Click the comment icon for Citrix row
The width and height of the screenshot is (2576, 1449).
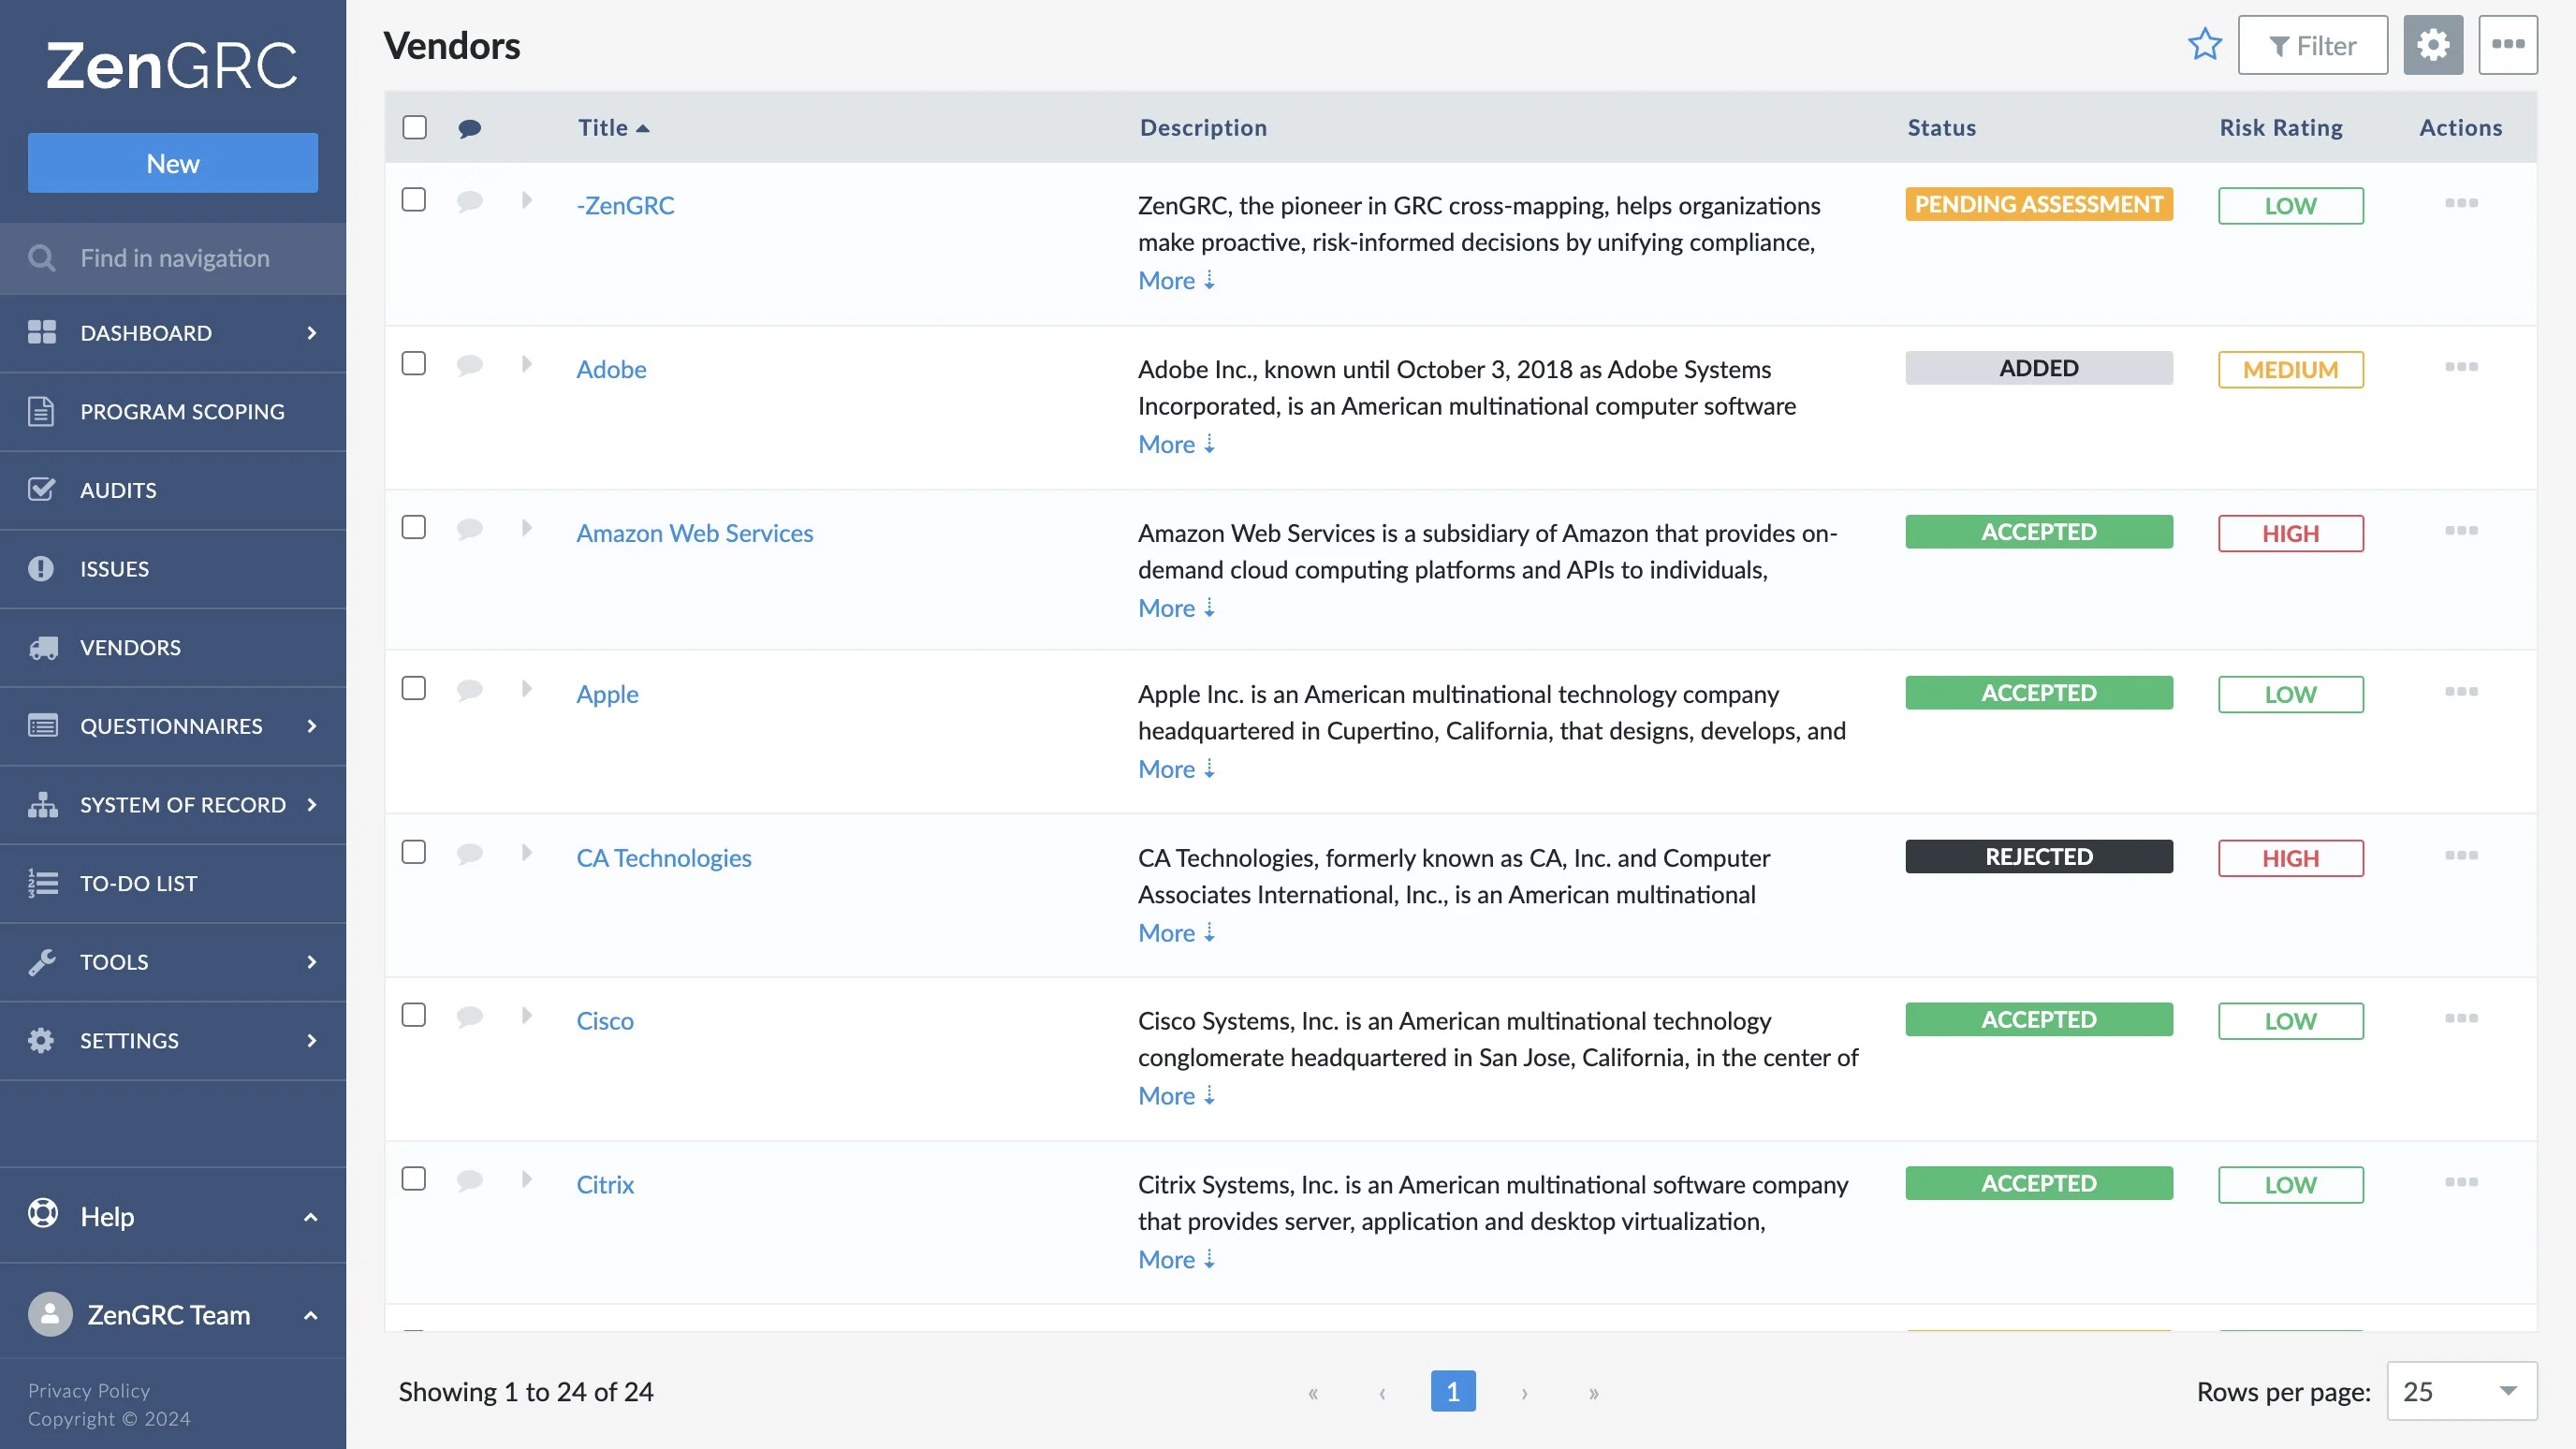click(x=469, y=1181)
